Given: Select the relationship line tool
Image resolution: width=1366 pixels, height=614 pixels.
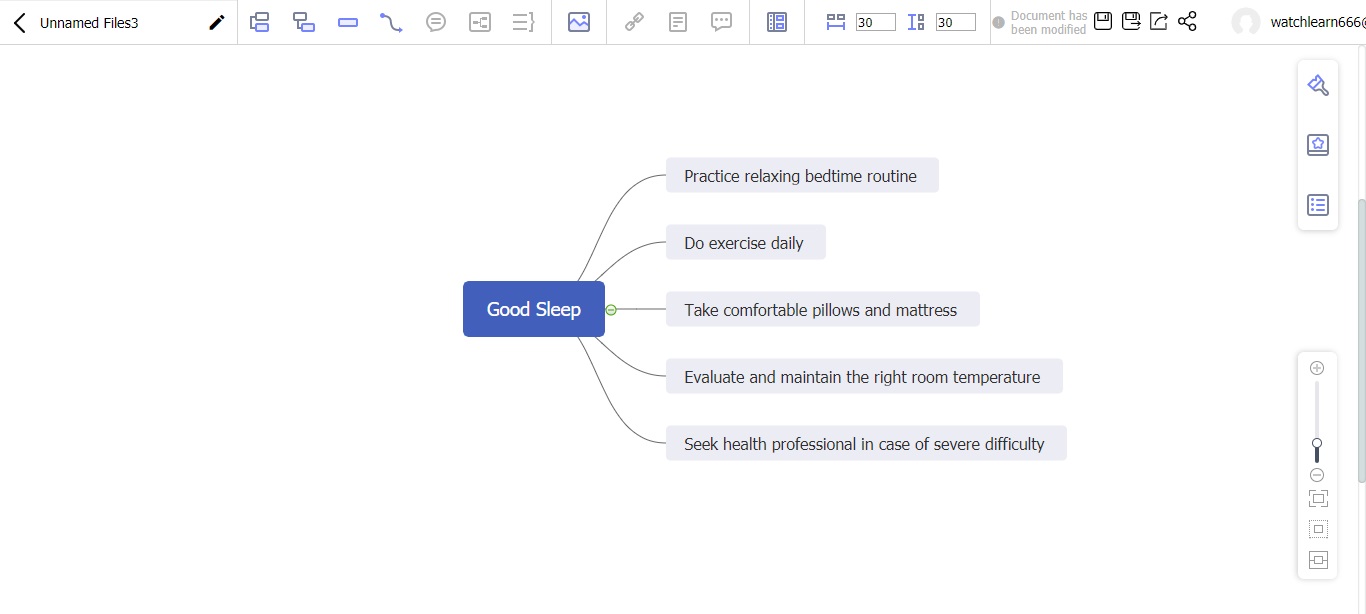Looking at the screenshot, I should point(391,22).
